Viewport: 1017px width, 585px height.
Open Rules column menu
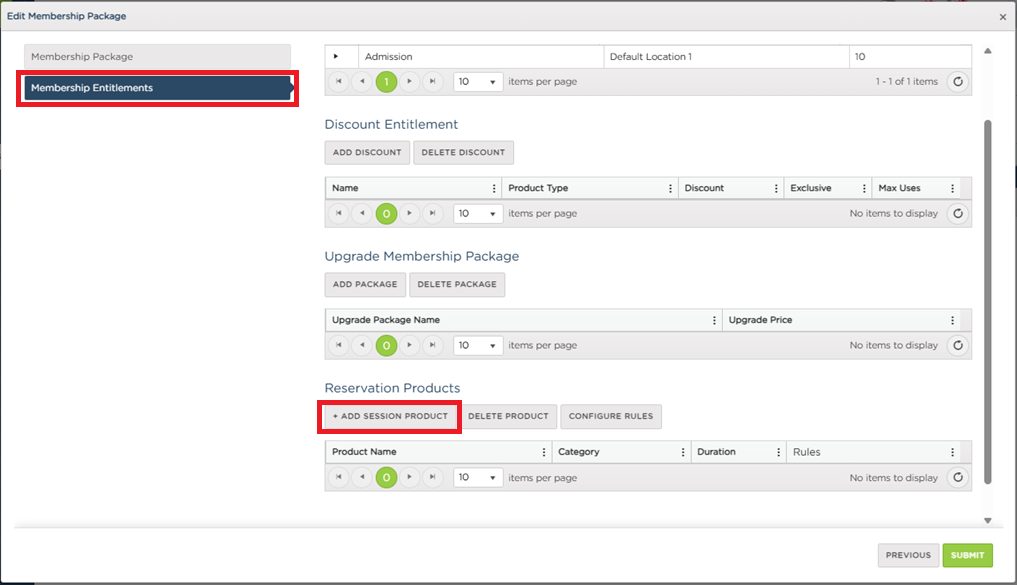pyautogui.click(x=953, y=452)
